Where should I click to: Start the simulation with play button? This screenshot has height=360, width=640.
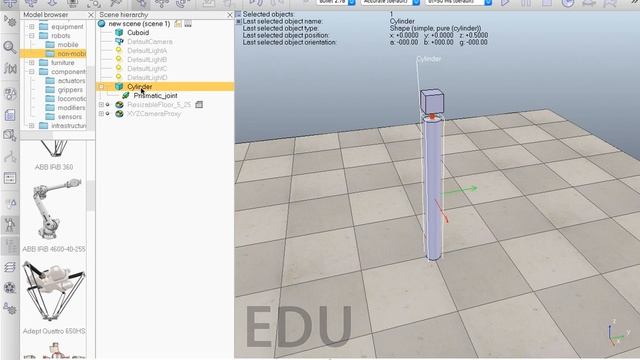[505, 3]
